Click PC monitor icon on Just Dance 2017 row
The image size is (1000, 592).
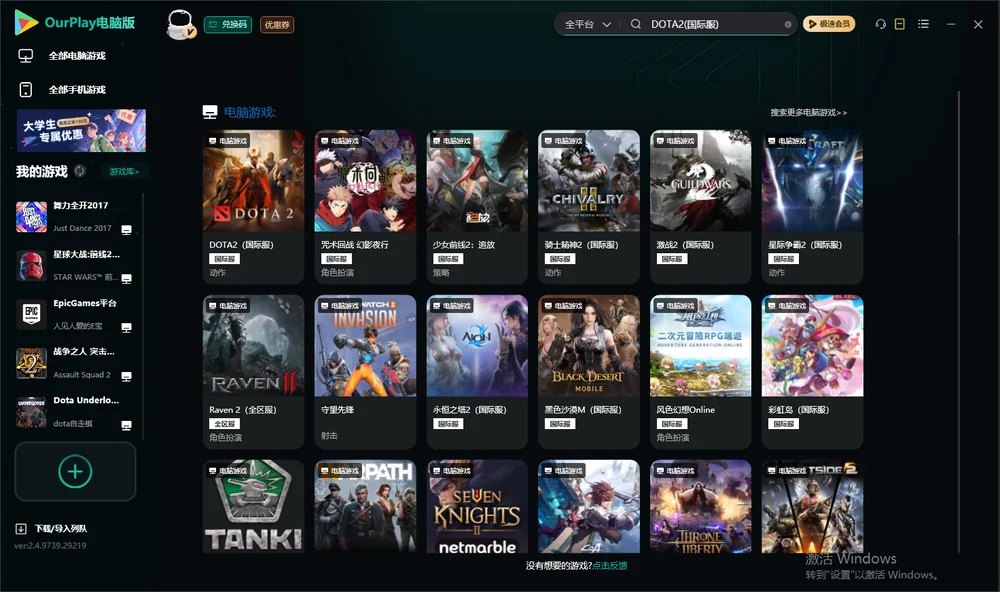tap(126, 230)
